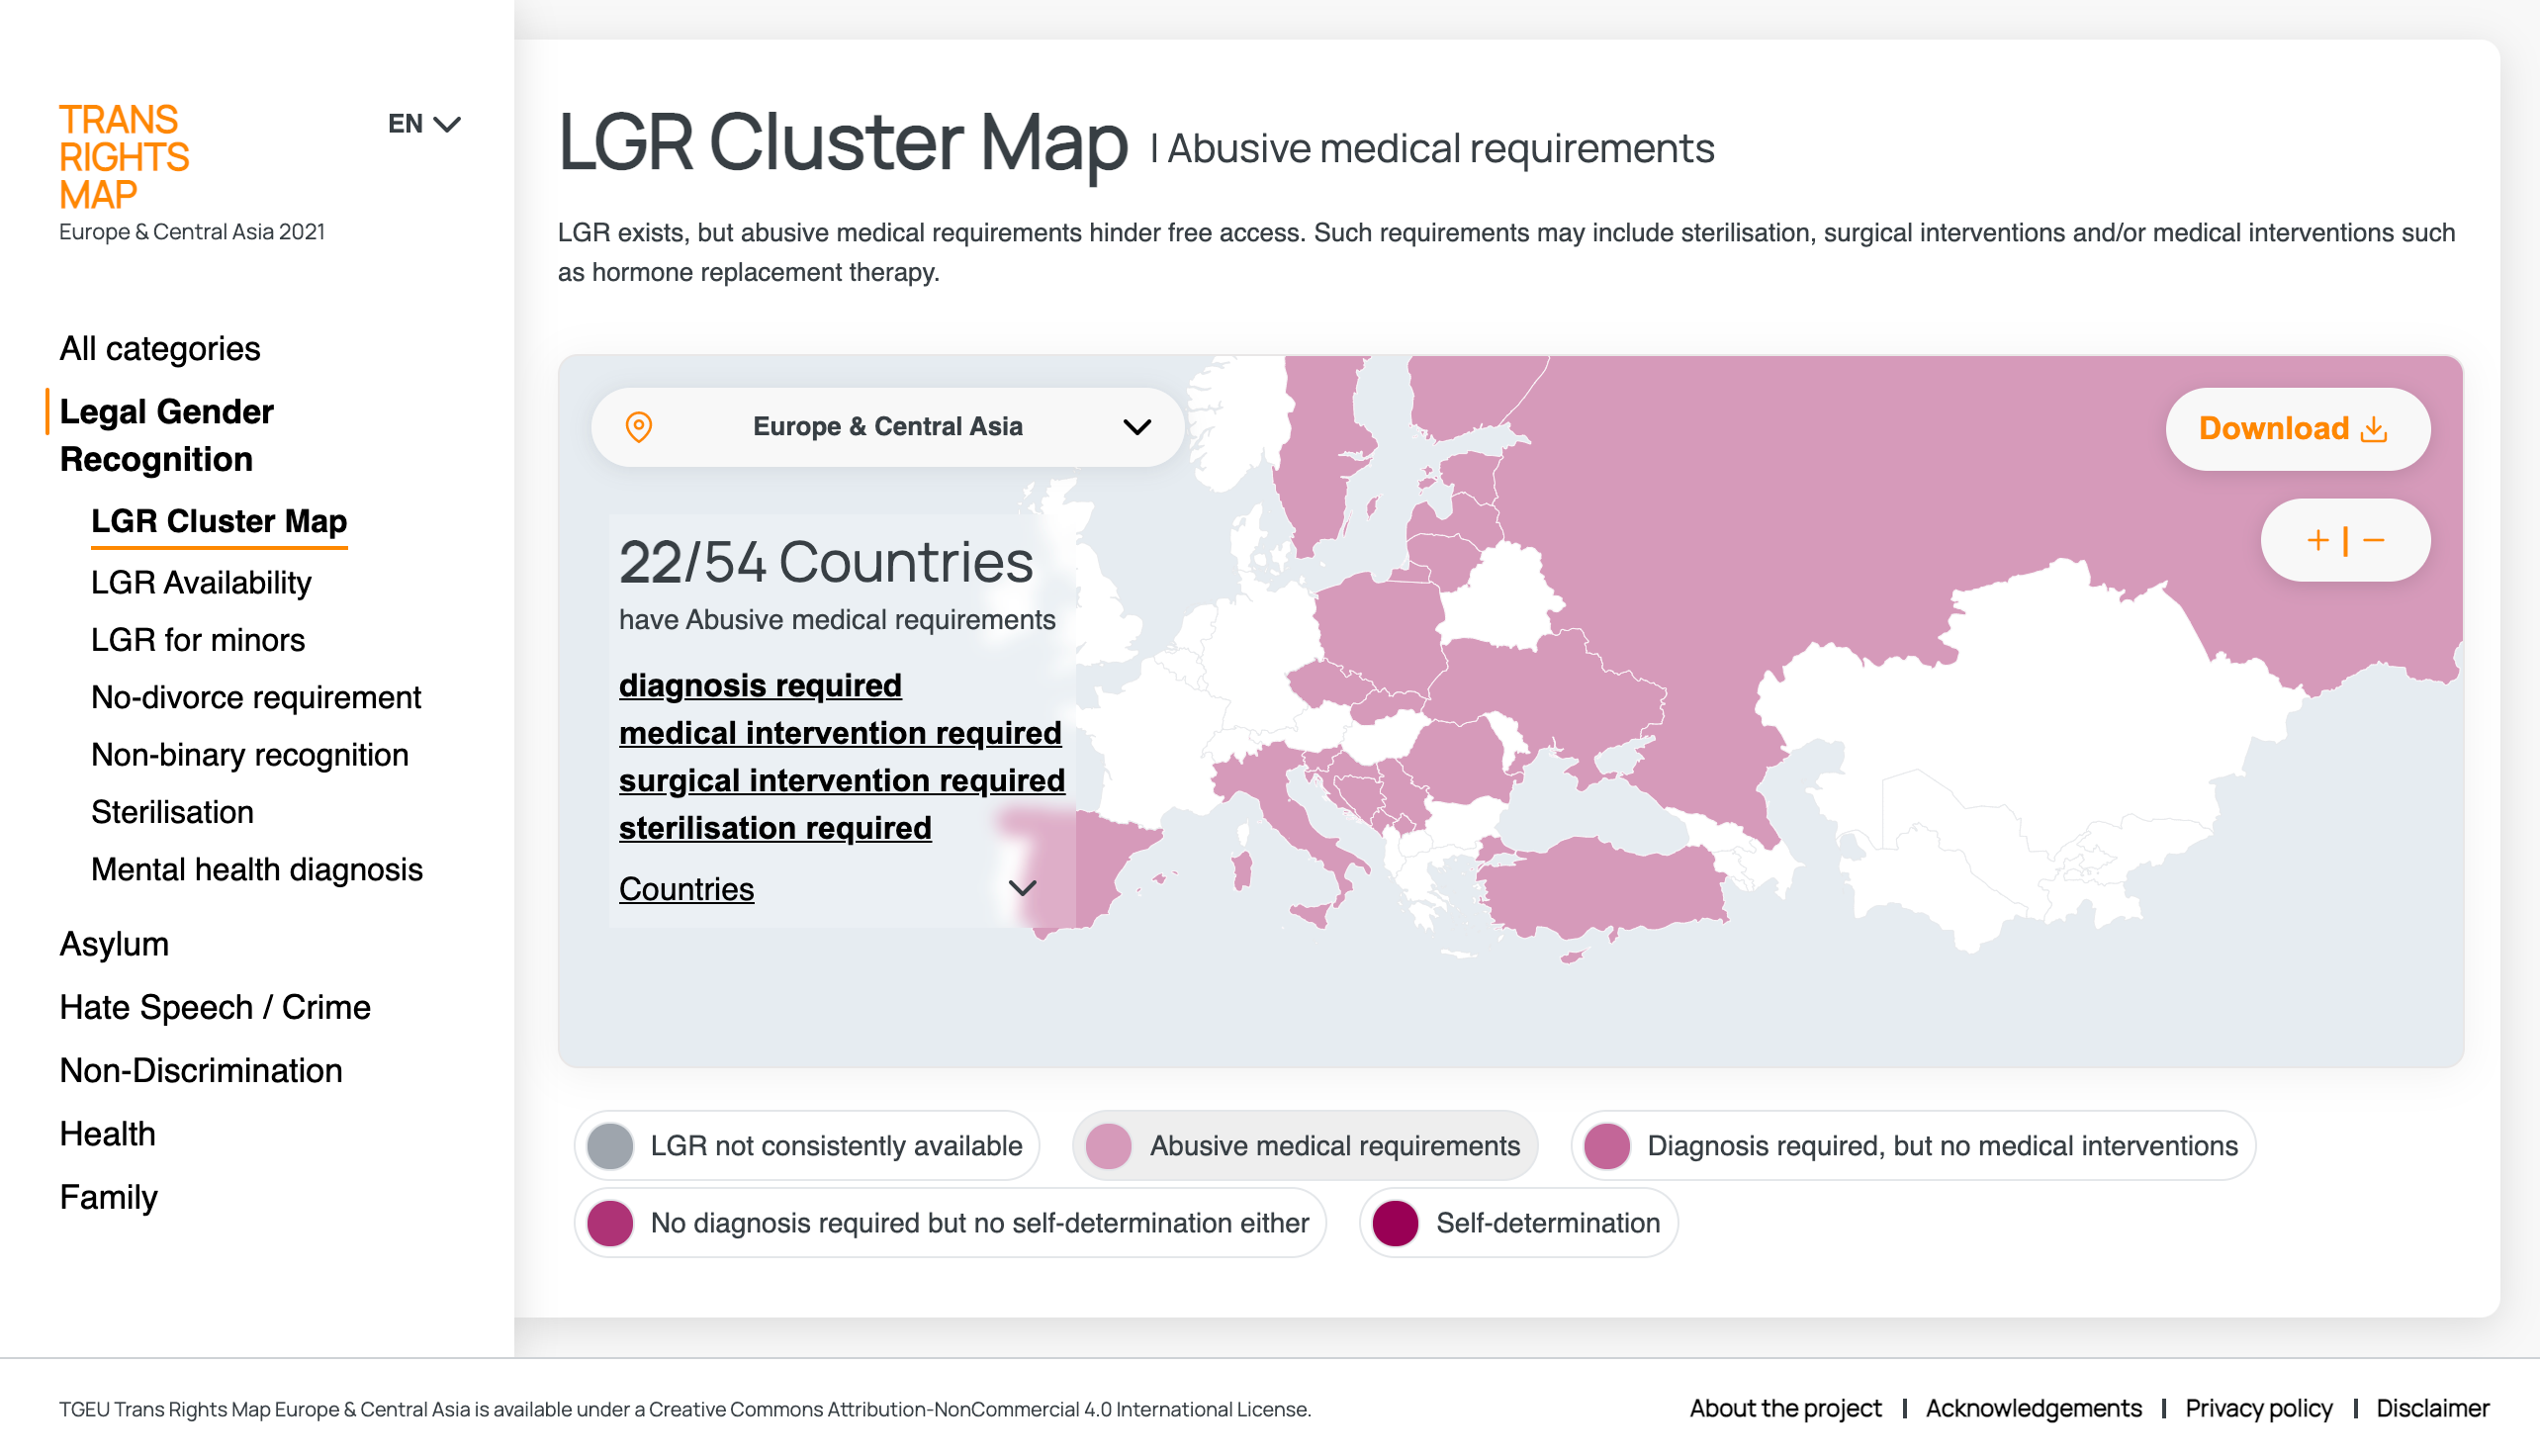Click the Trans Rights Map logo
This screenshot has width=2540, height=1456.
tap(124, 157)
